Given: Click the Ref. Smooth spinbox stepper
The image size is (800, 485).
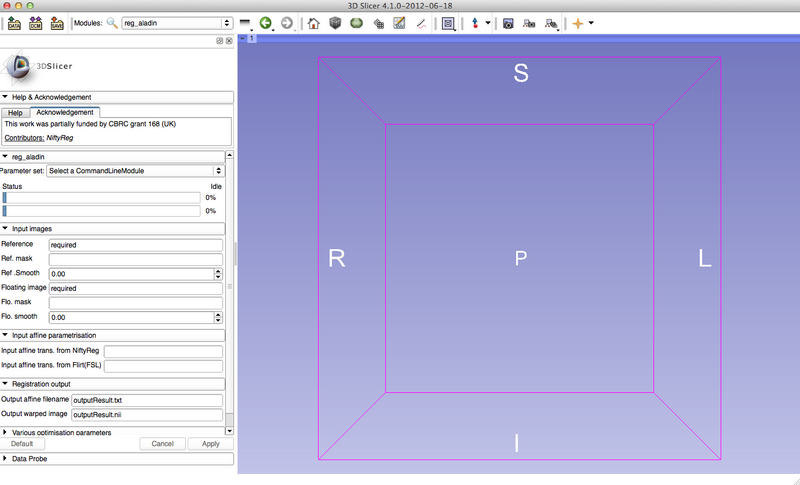Looking at the screenshot, I should coord(218,274).
